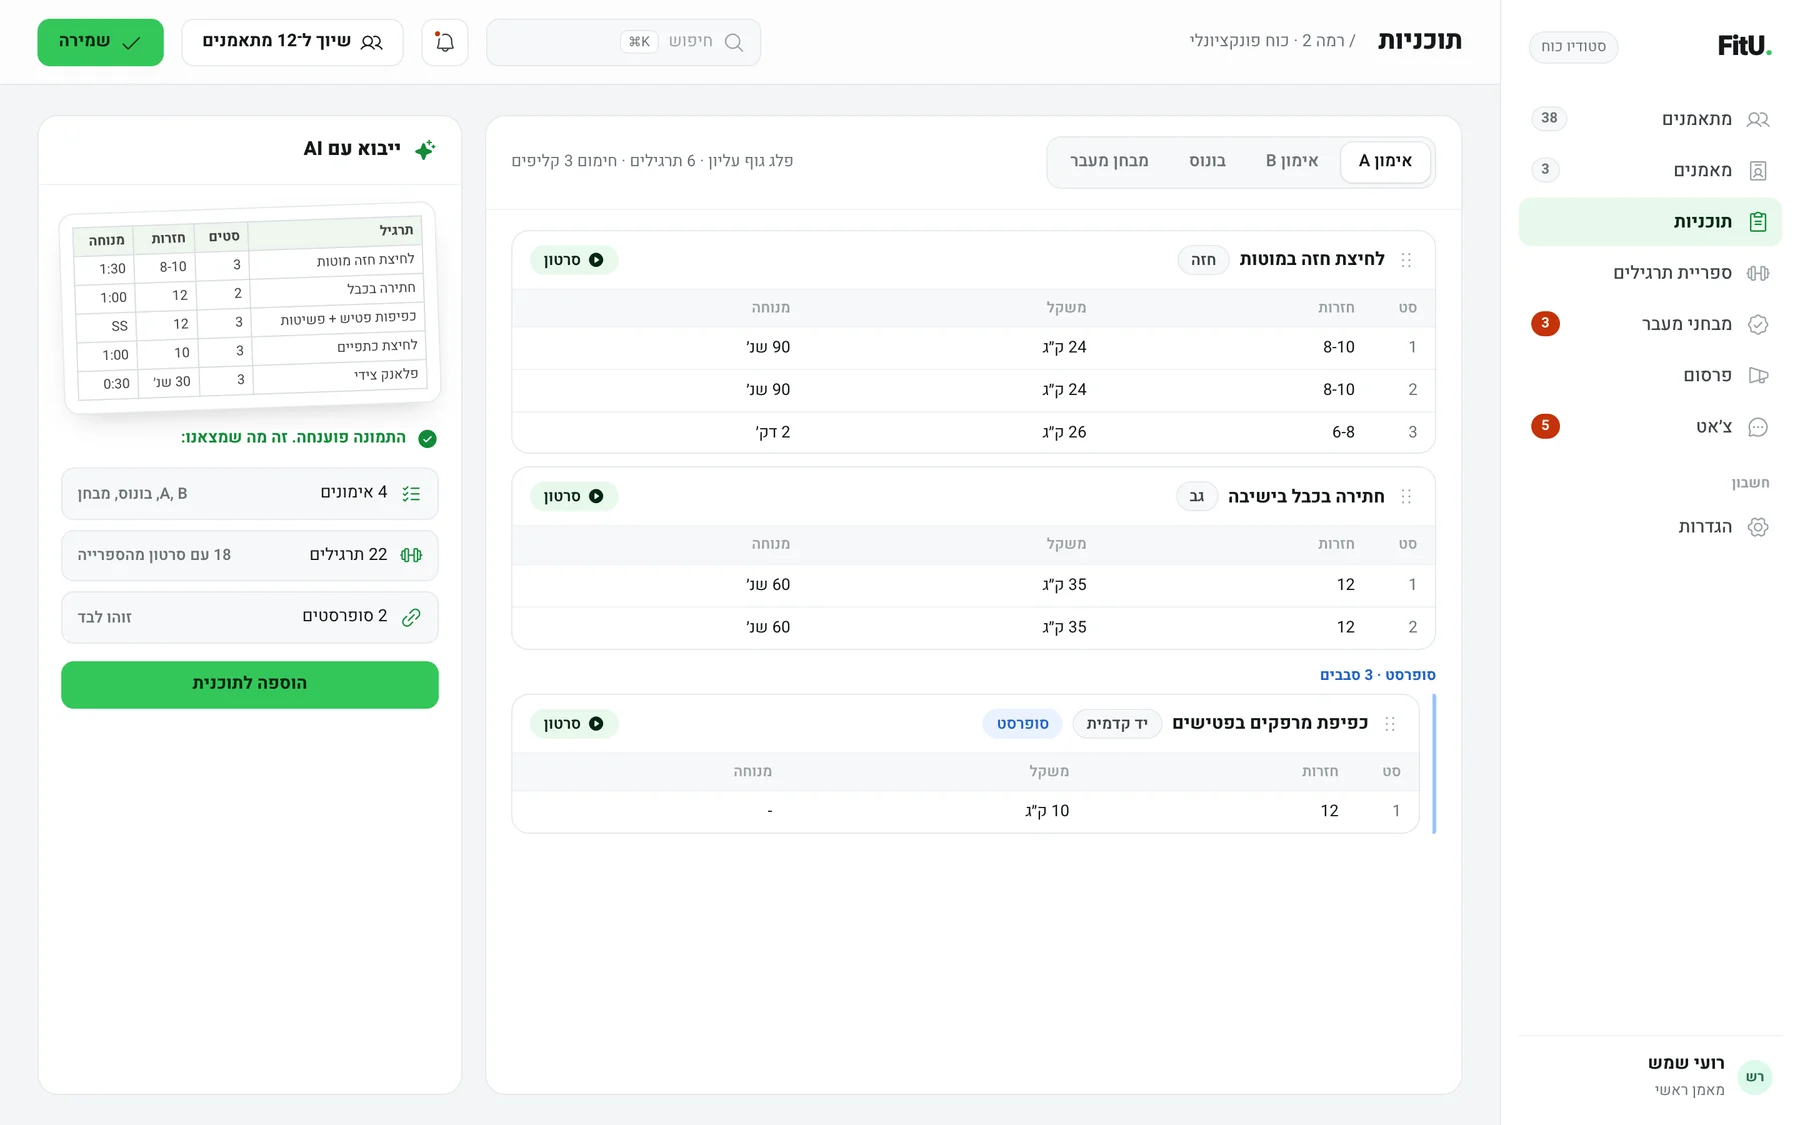Switch to the אימון B tab
This screenshot has height=1125, width=1800.
(1292, 161)
